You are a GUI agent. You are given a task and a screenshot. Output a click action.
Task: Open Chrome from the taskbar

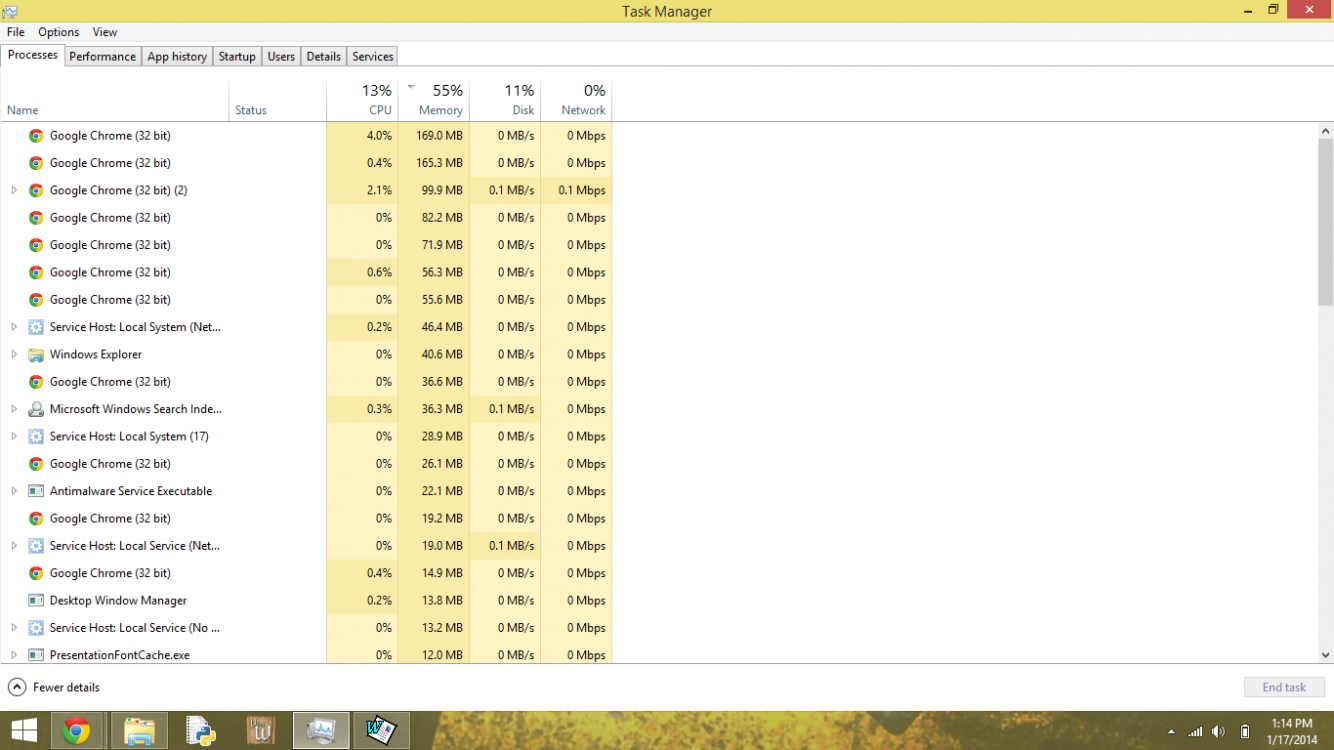coord(77,731)
